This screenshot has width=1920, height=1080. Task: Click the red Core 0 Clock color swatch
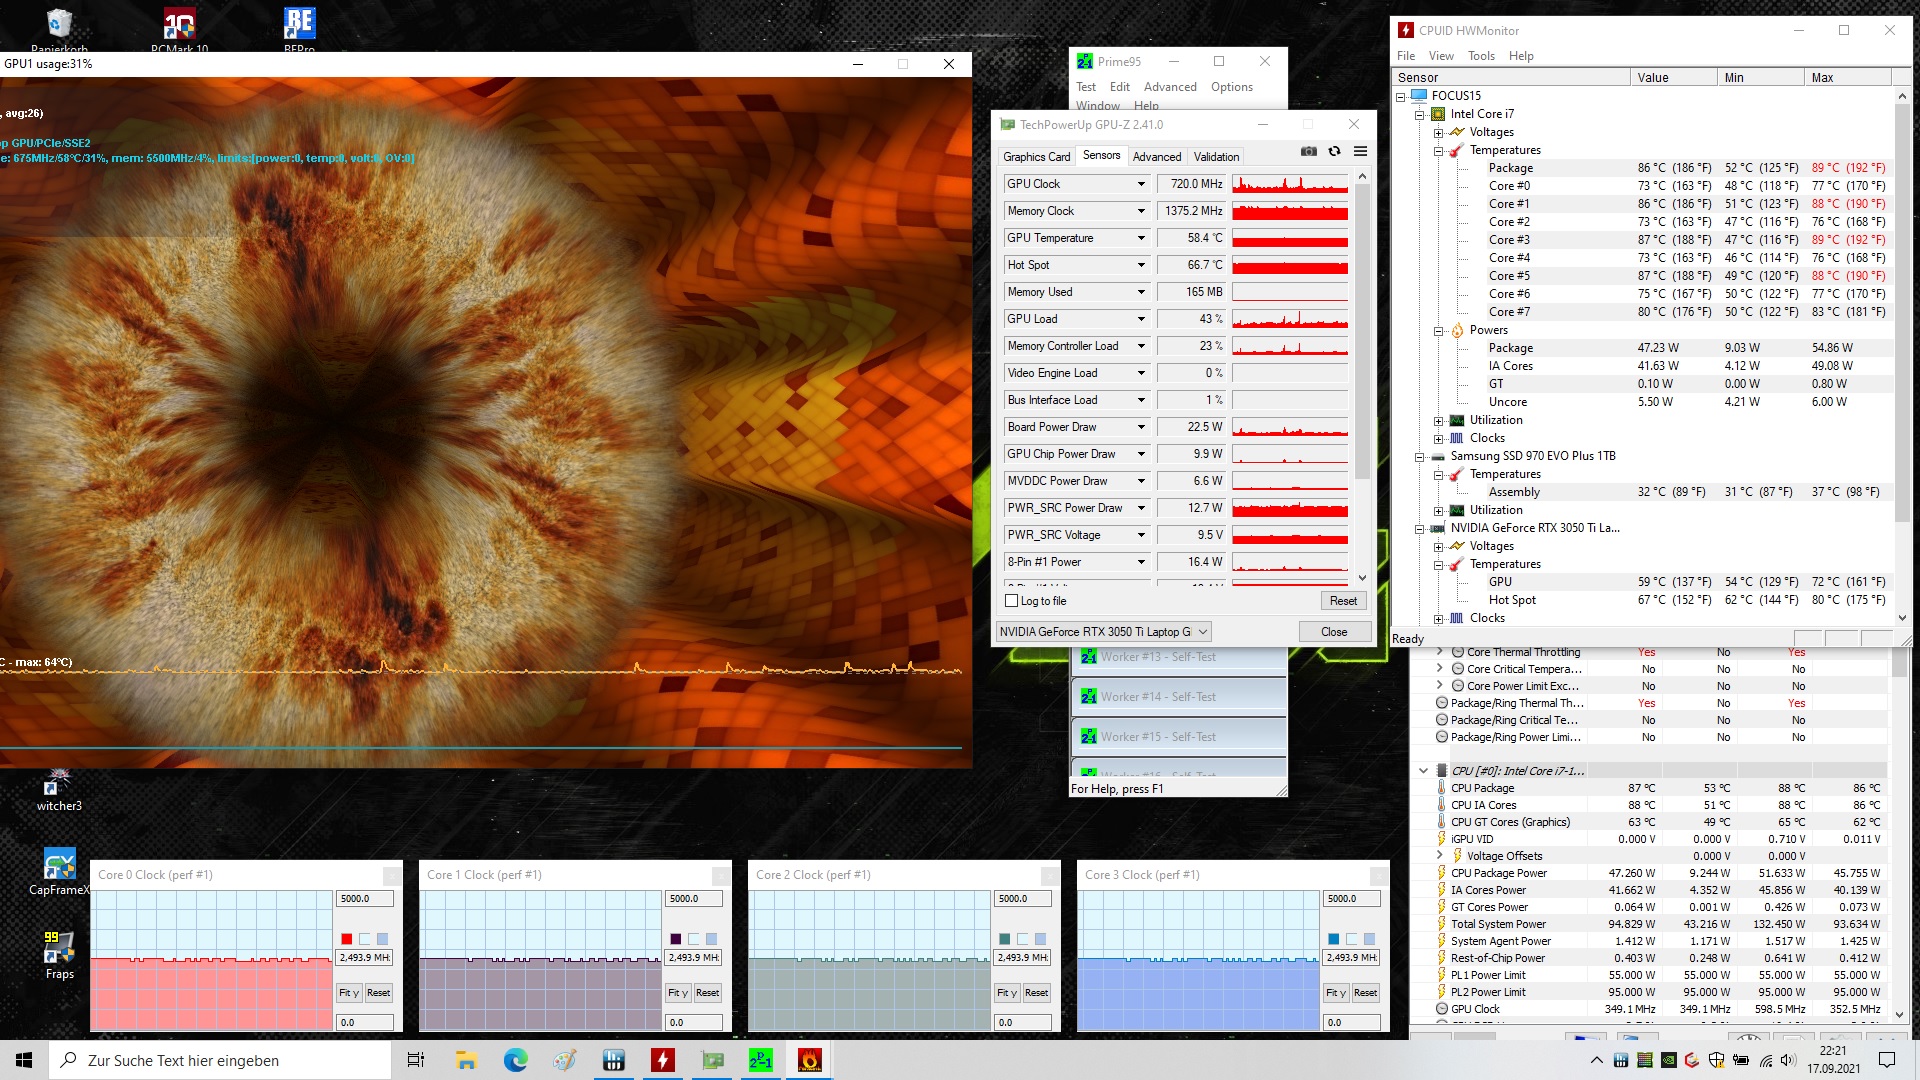[347, 939]
